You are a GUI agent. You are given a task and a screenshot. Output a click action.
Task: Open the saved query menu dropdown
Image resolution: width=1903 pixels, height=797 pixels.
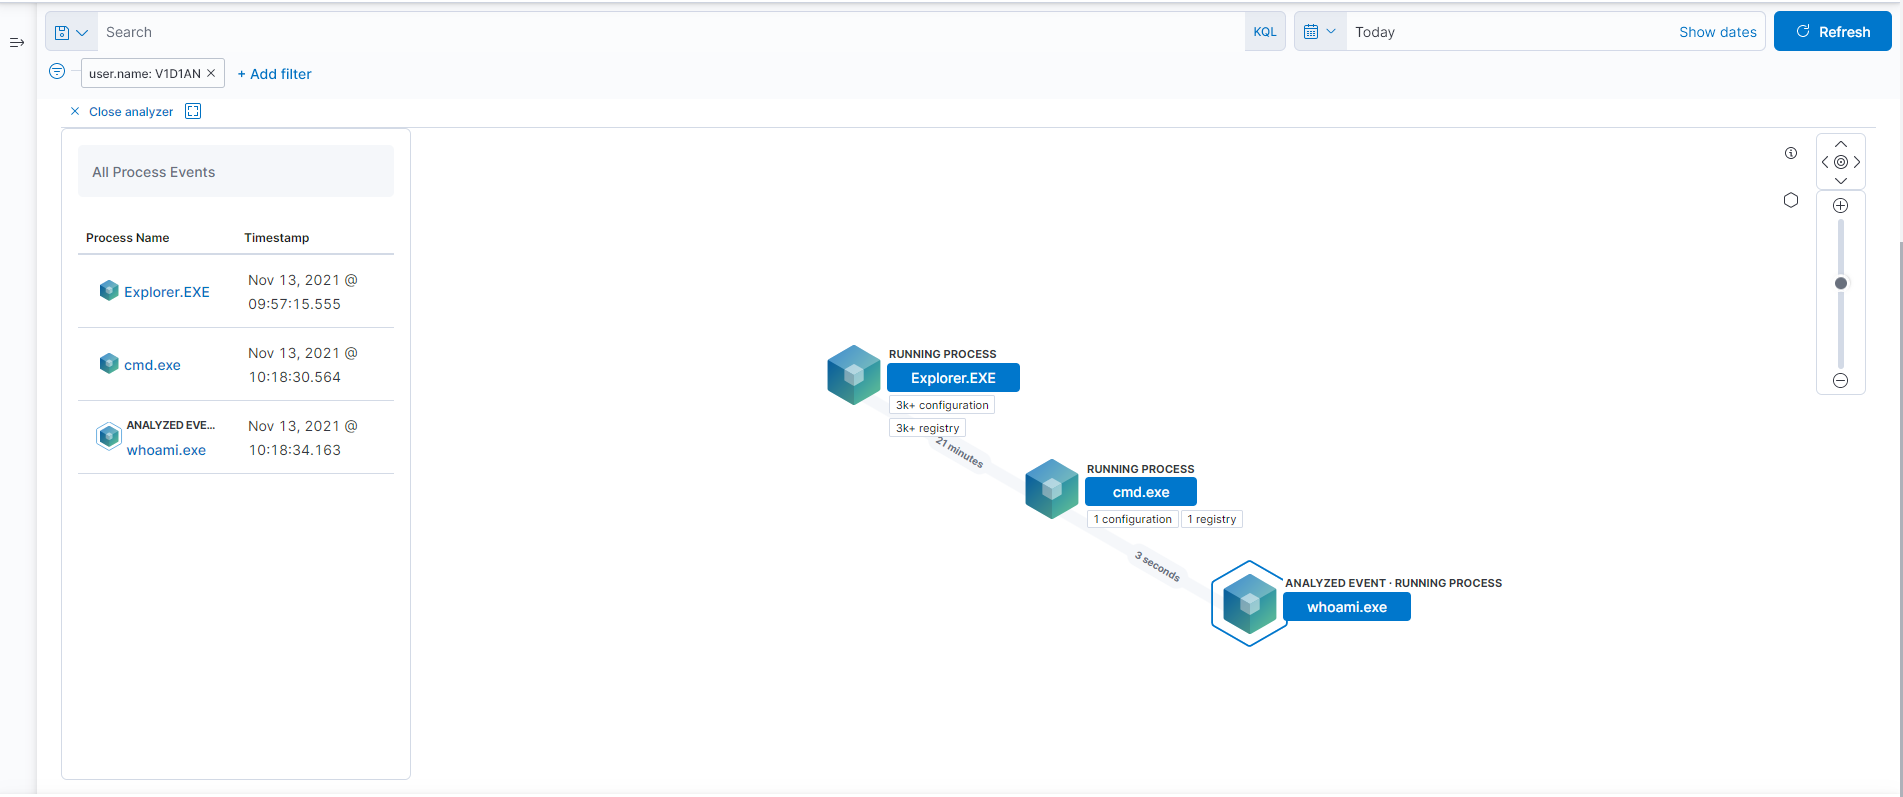[x=71, y=32]
